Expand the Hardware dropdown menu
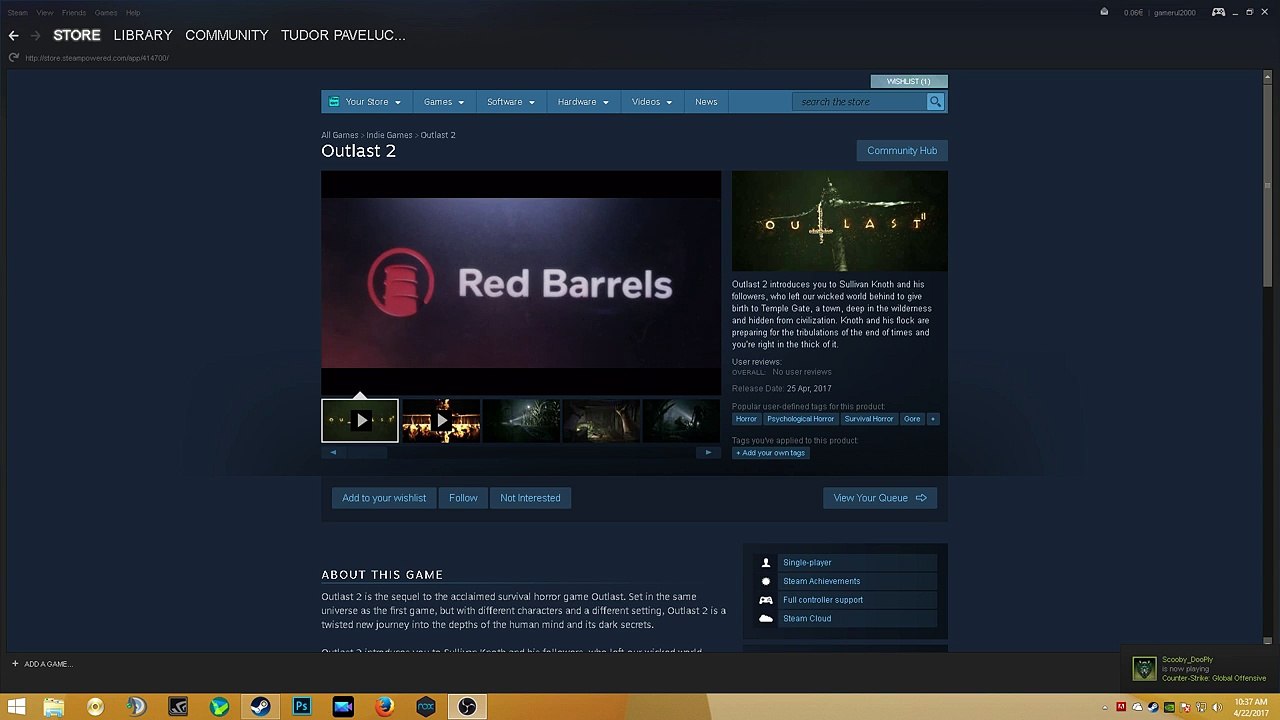The width and height of the screenshot is (1280, 720). coord(582,102)
